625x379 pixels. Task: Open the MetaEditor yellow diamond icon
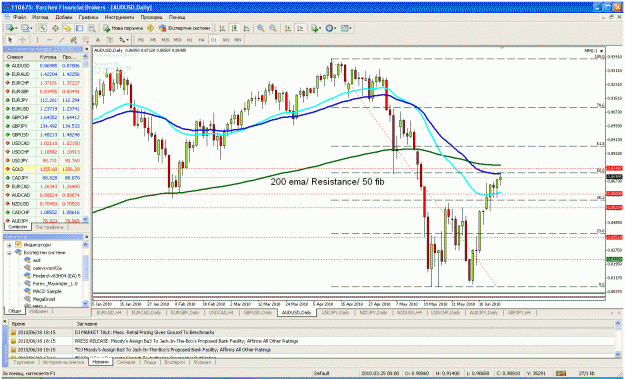tap(151, 28)
